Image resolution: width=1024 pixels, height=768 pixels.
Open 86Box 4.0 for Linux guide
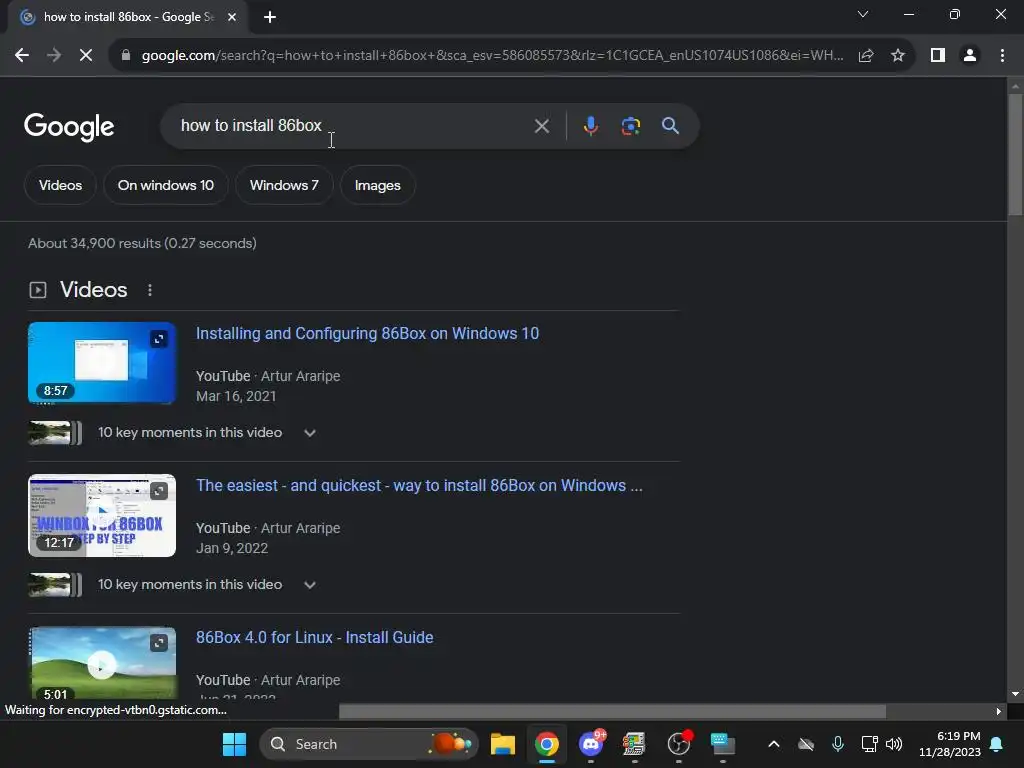point(314,637)
